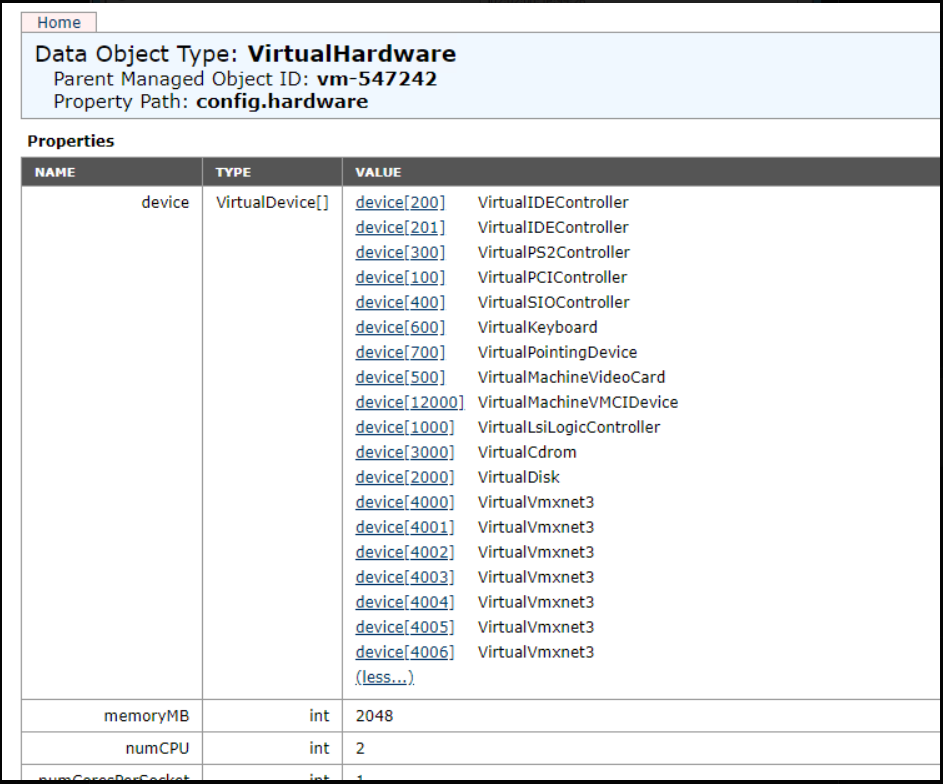Open device[12000] VirtualMachineVMCIDevice link
The width and height of the screenshot is (943, 784).
(x=404, y=402)
